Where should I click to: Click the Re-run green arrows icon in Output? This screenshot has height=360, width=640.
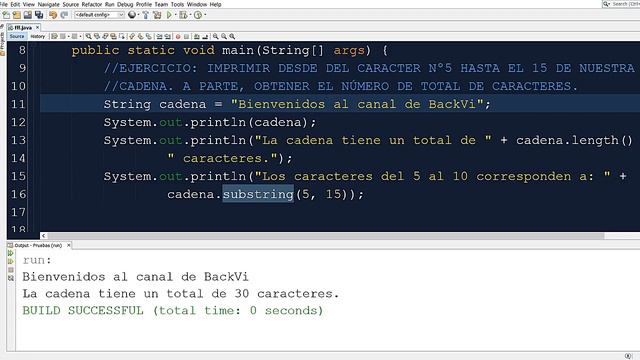click(x=11, y=253)
